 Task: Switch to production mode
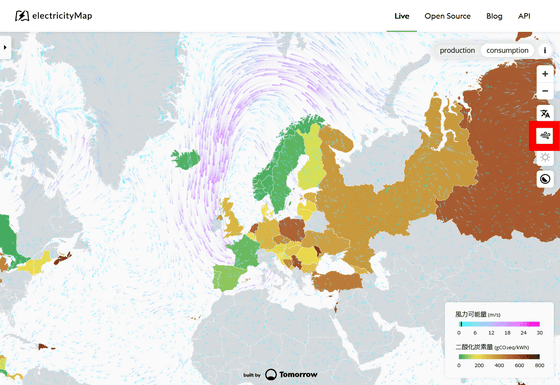457,50
